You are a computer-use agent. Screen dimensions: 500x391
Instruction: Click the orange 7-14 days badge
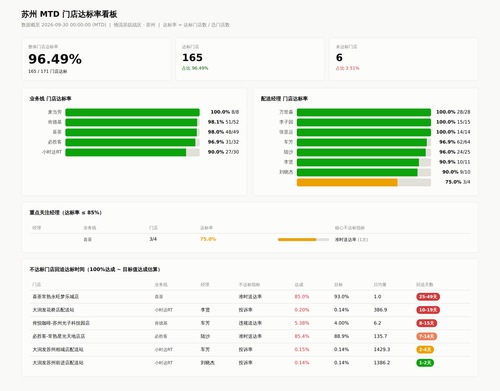[x=427, y=336]
